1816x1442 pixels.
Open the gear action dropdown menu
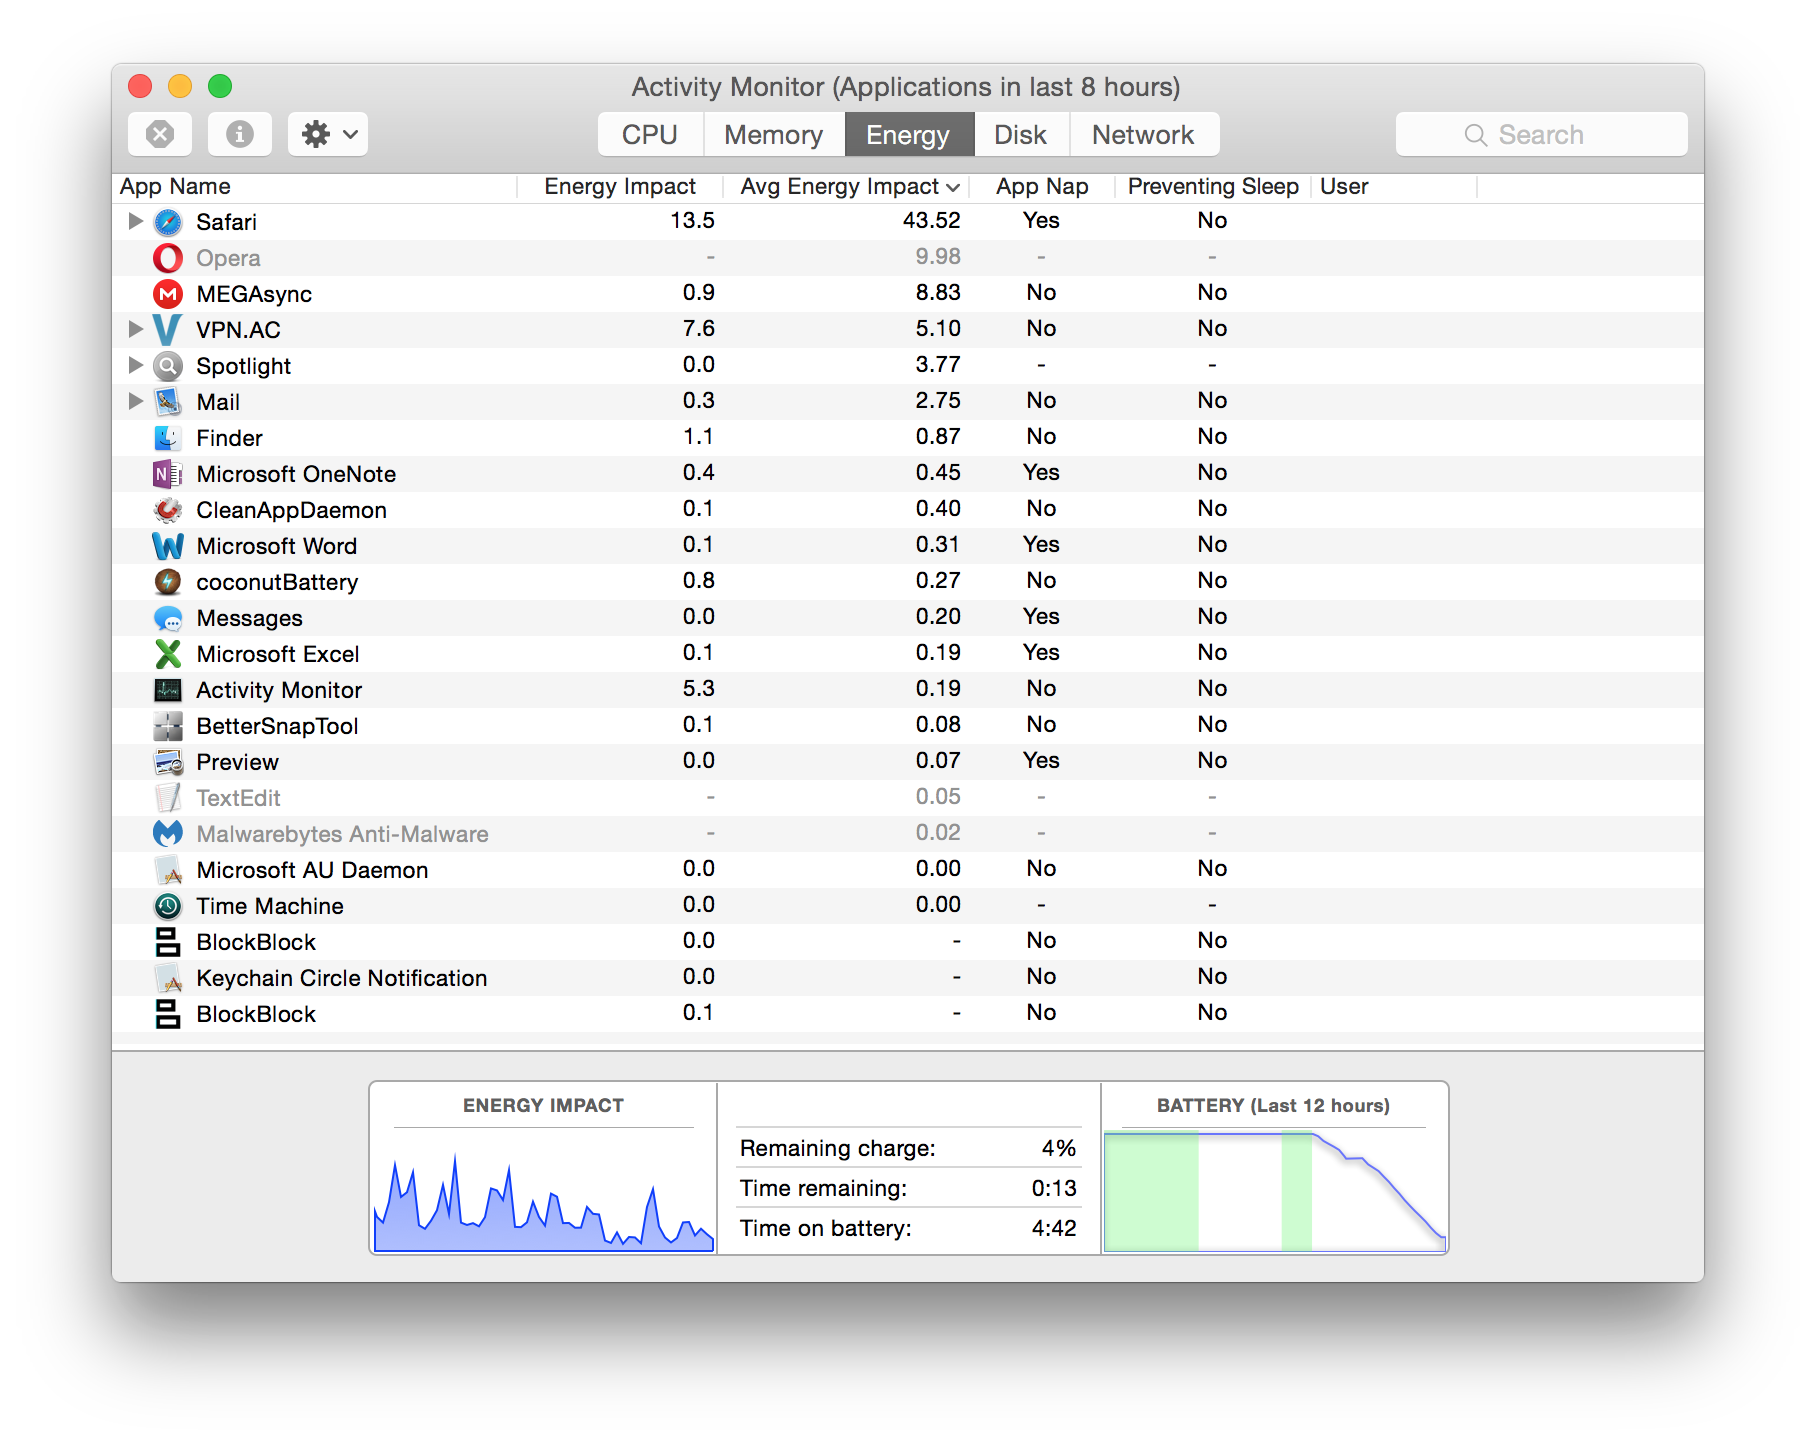328,134
